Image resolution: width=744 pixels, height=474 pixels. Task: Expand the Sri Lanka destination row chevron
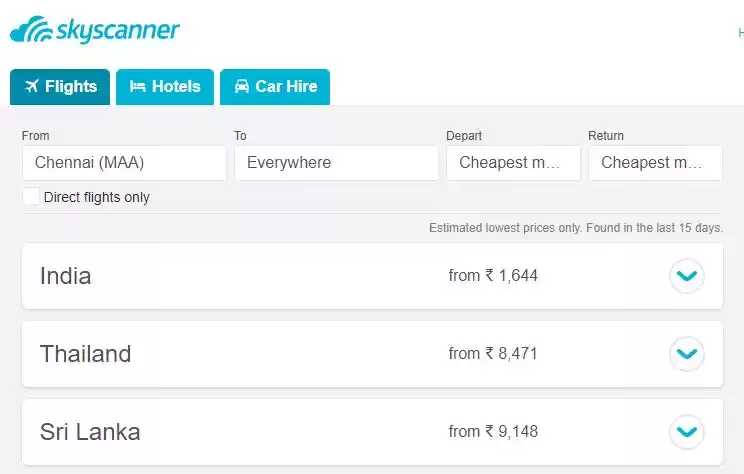(686, 431)
